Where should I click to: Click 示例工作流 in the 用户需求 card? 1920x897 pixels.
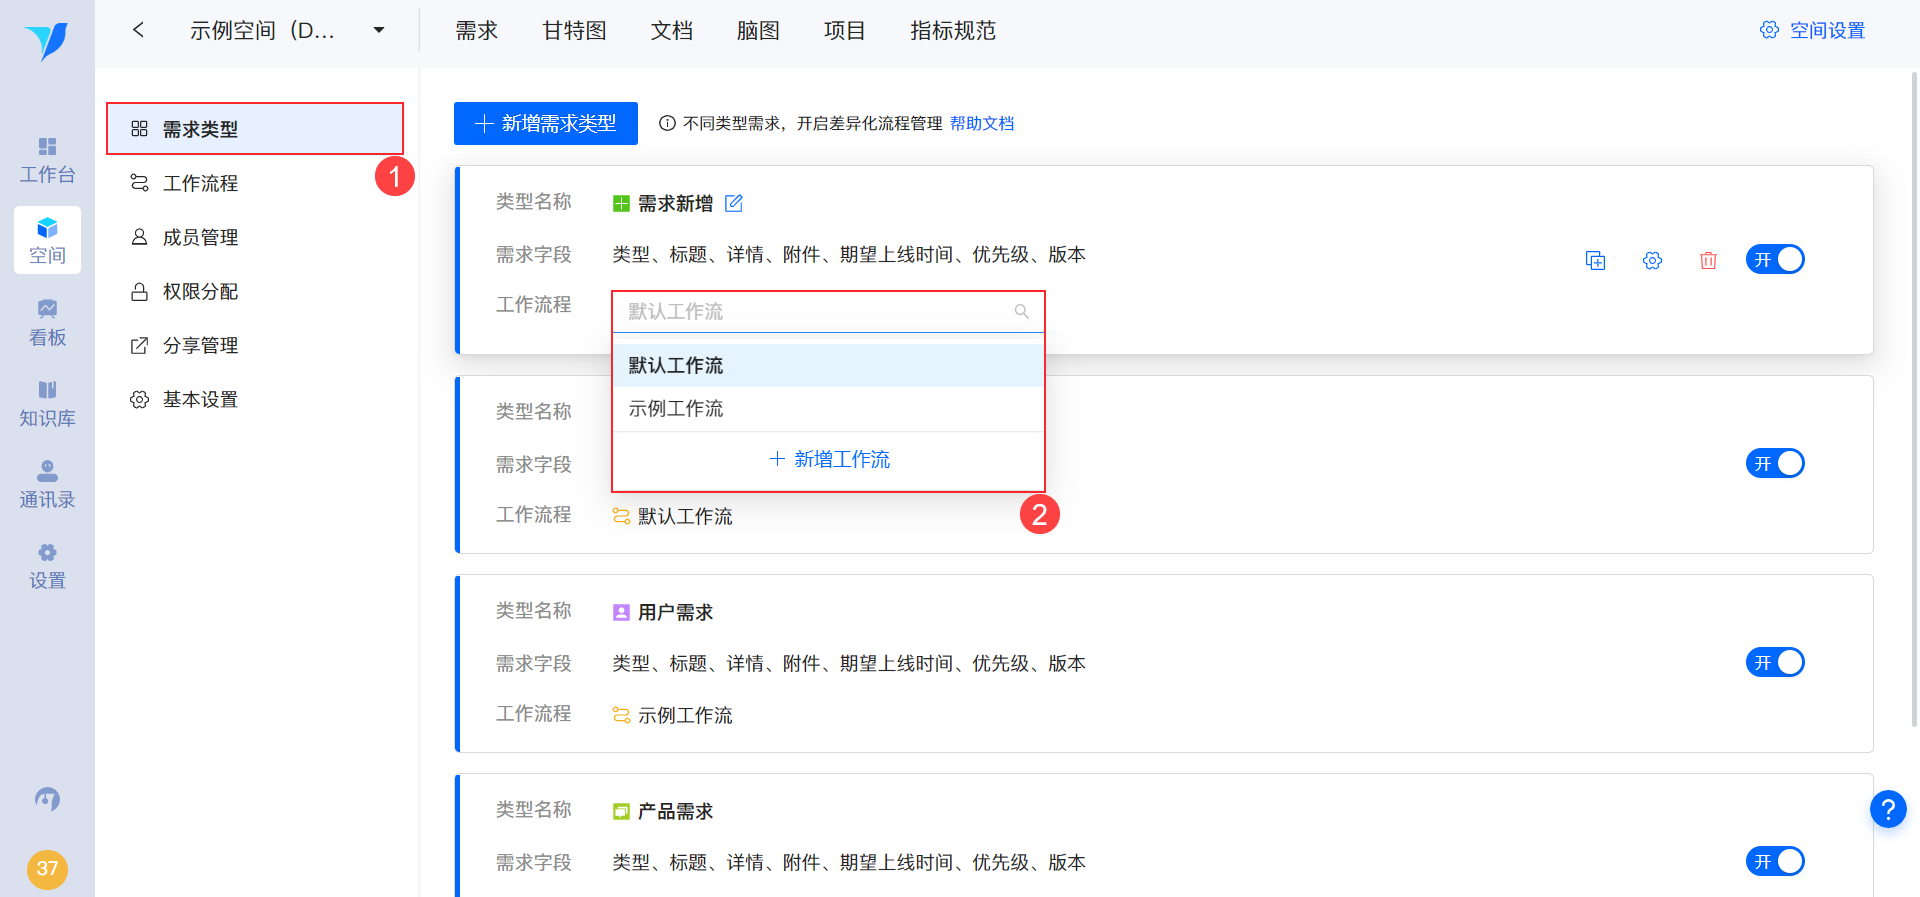685,715
